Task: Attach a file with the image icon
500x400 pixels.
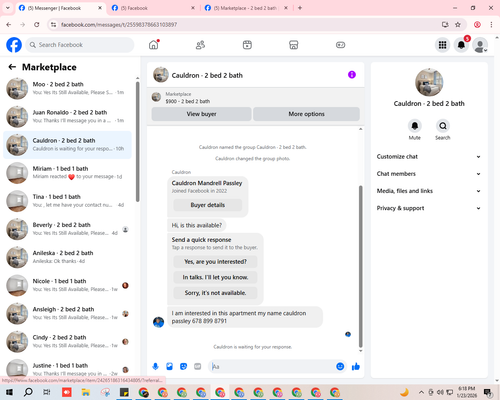Action: (x=169, y=367)
